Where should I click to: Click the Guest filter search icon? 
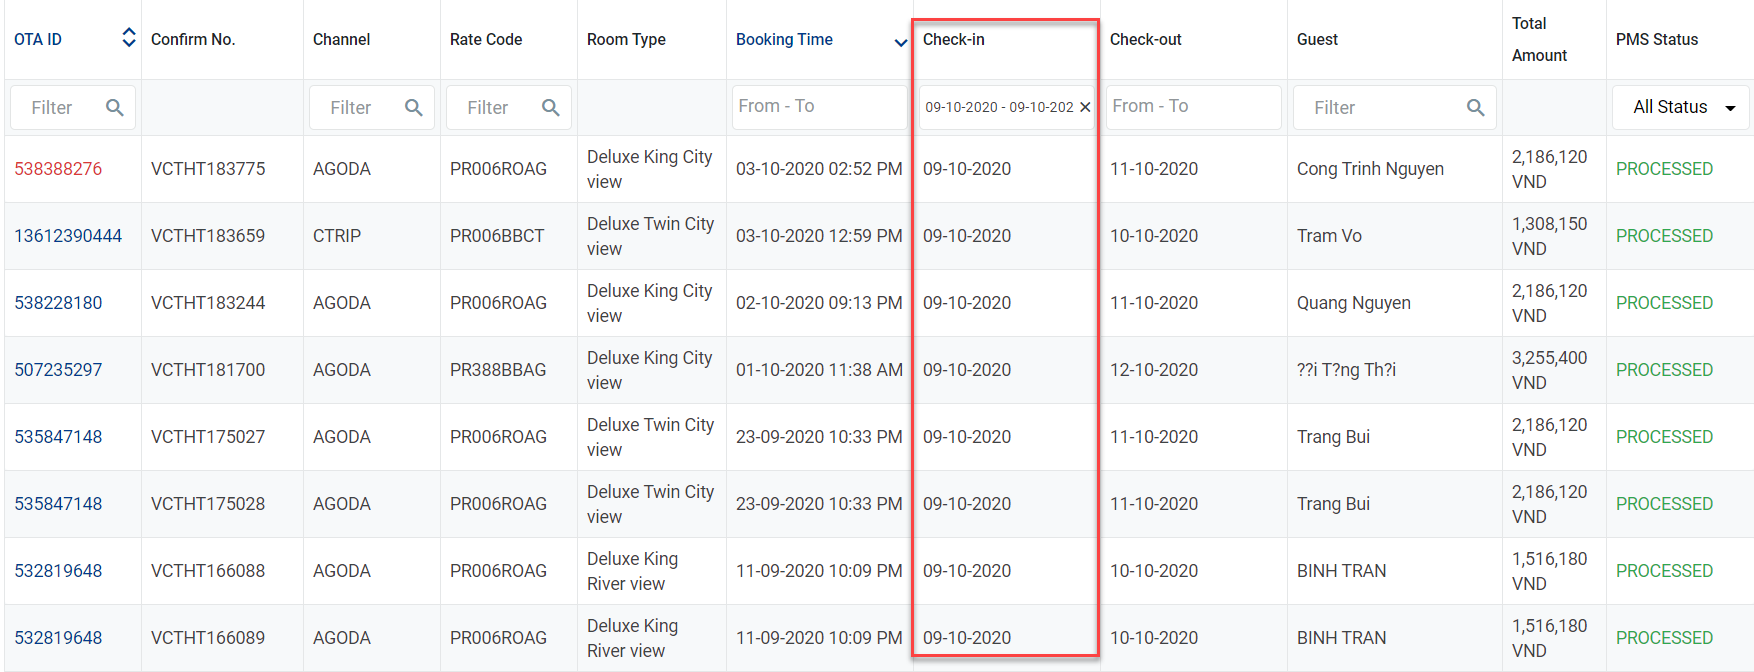pos(1476,107)
